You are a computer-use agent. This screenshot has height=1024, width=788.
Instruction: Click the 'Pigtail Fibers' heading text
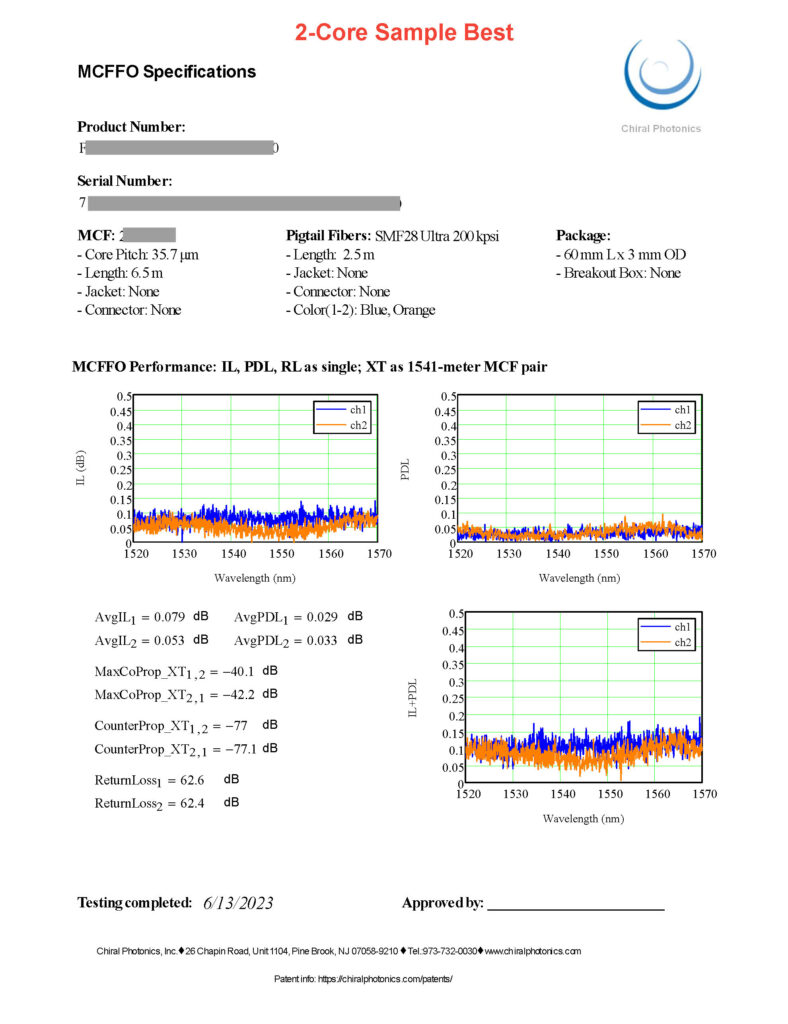(328, 236)
